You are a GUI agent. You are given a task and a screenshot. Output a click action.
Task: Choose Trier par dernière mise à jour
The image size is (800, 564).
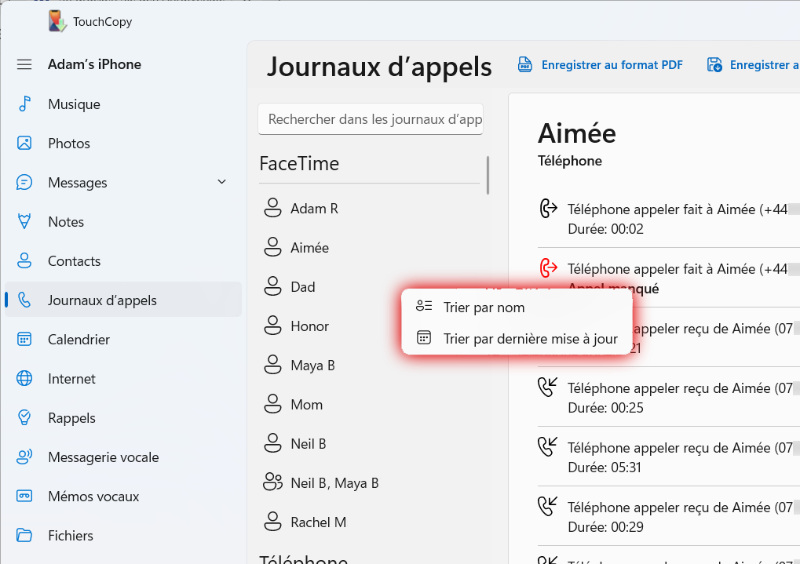(x=530, y=339)
